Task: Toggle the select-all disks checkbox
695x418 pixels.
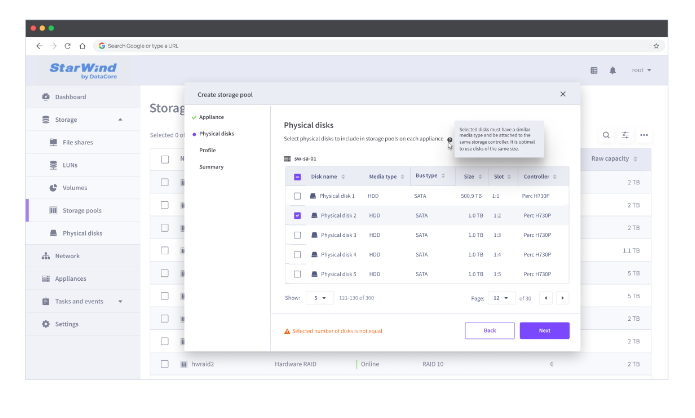Action: pyautogui.click(x=297, y=177)
